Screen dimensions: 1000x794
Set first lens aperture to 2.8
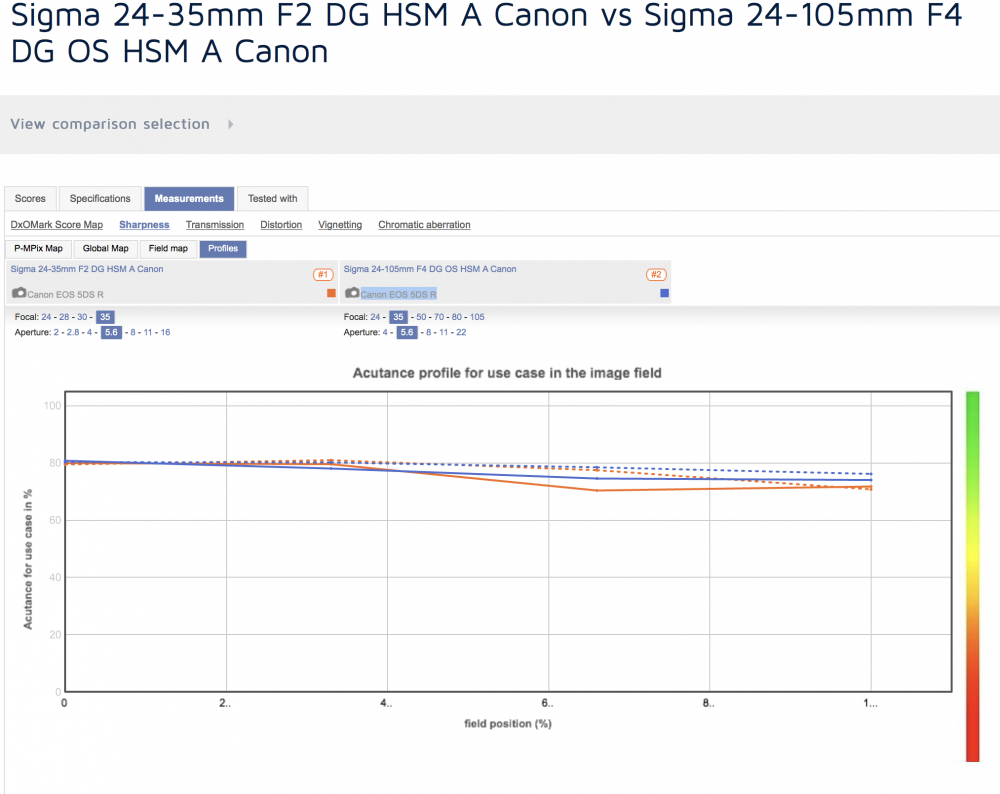(73, 332)
